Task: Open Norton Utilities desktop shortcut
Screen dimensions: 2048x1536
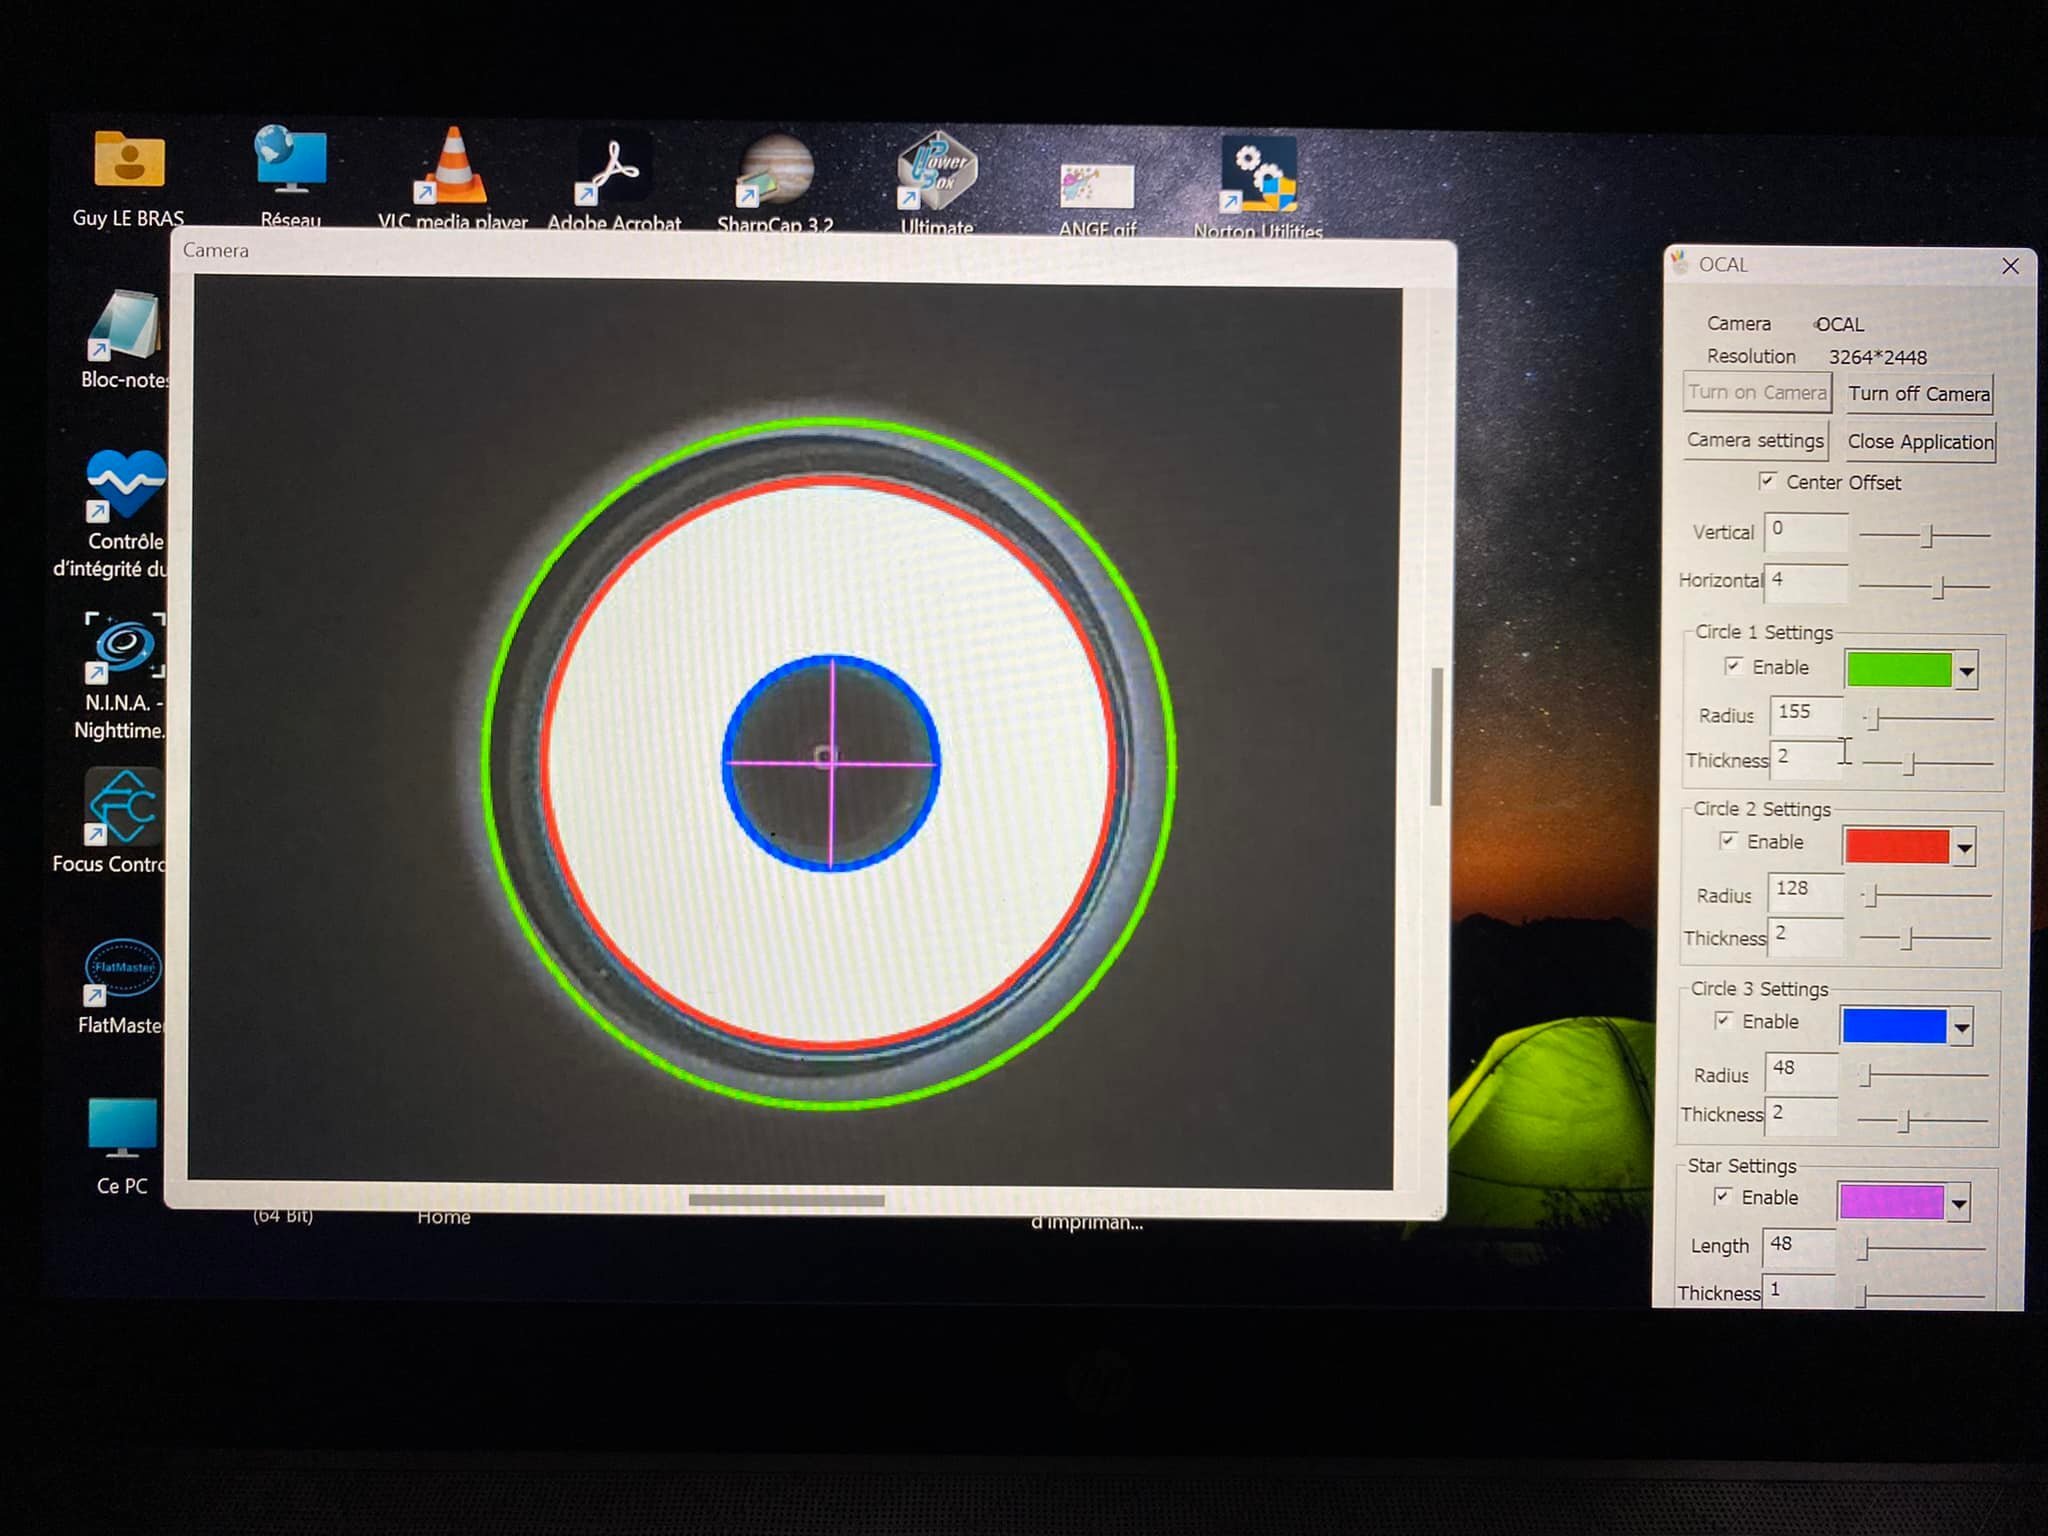Action: click(x=1258, y=177)
